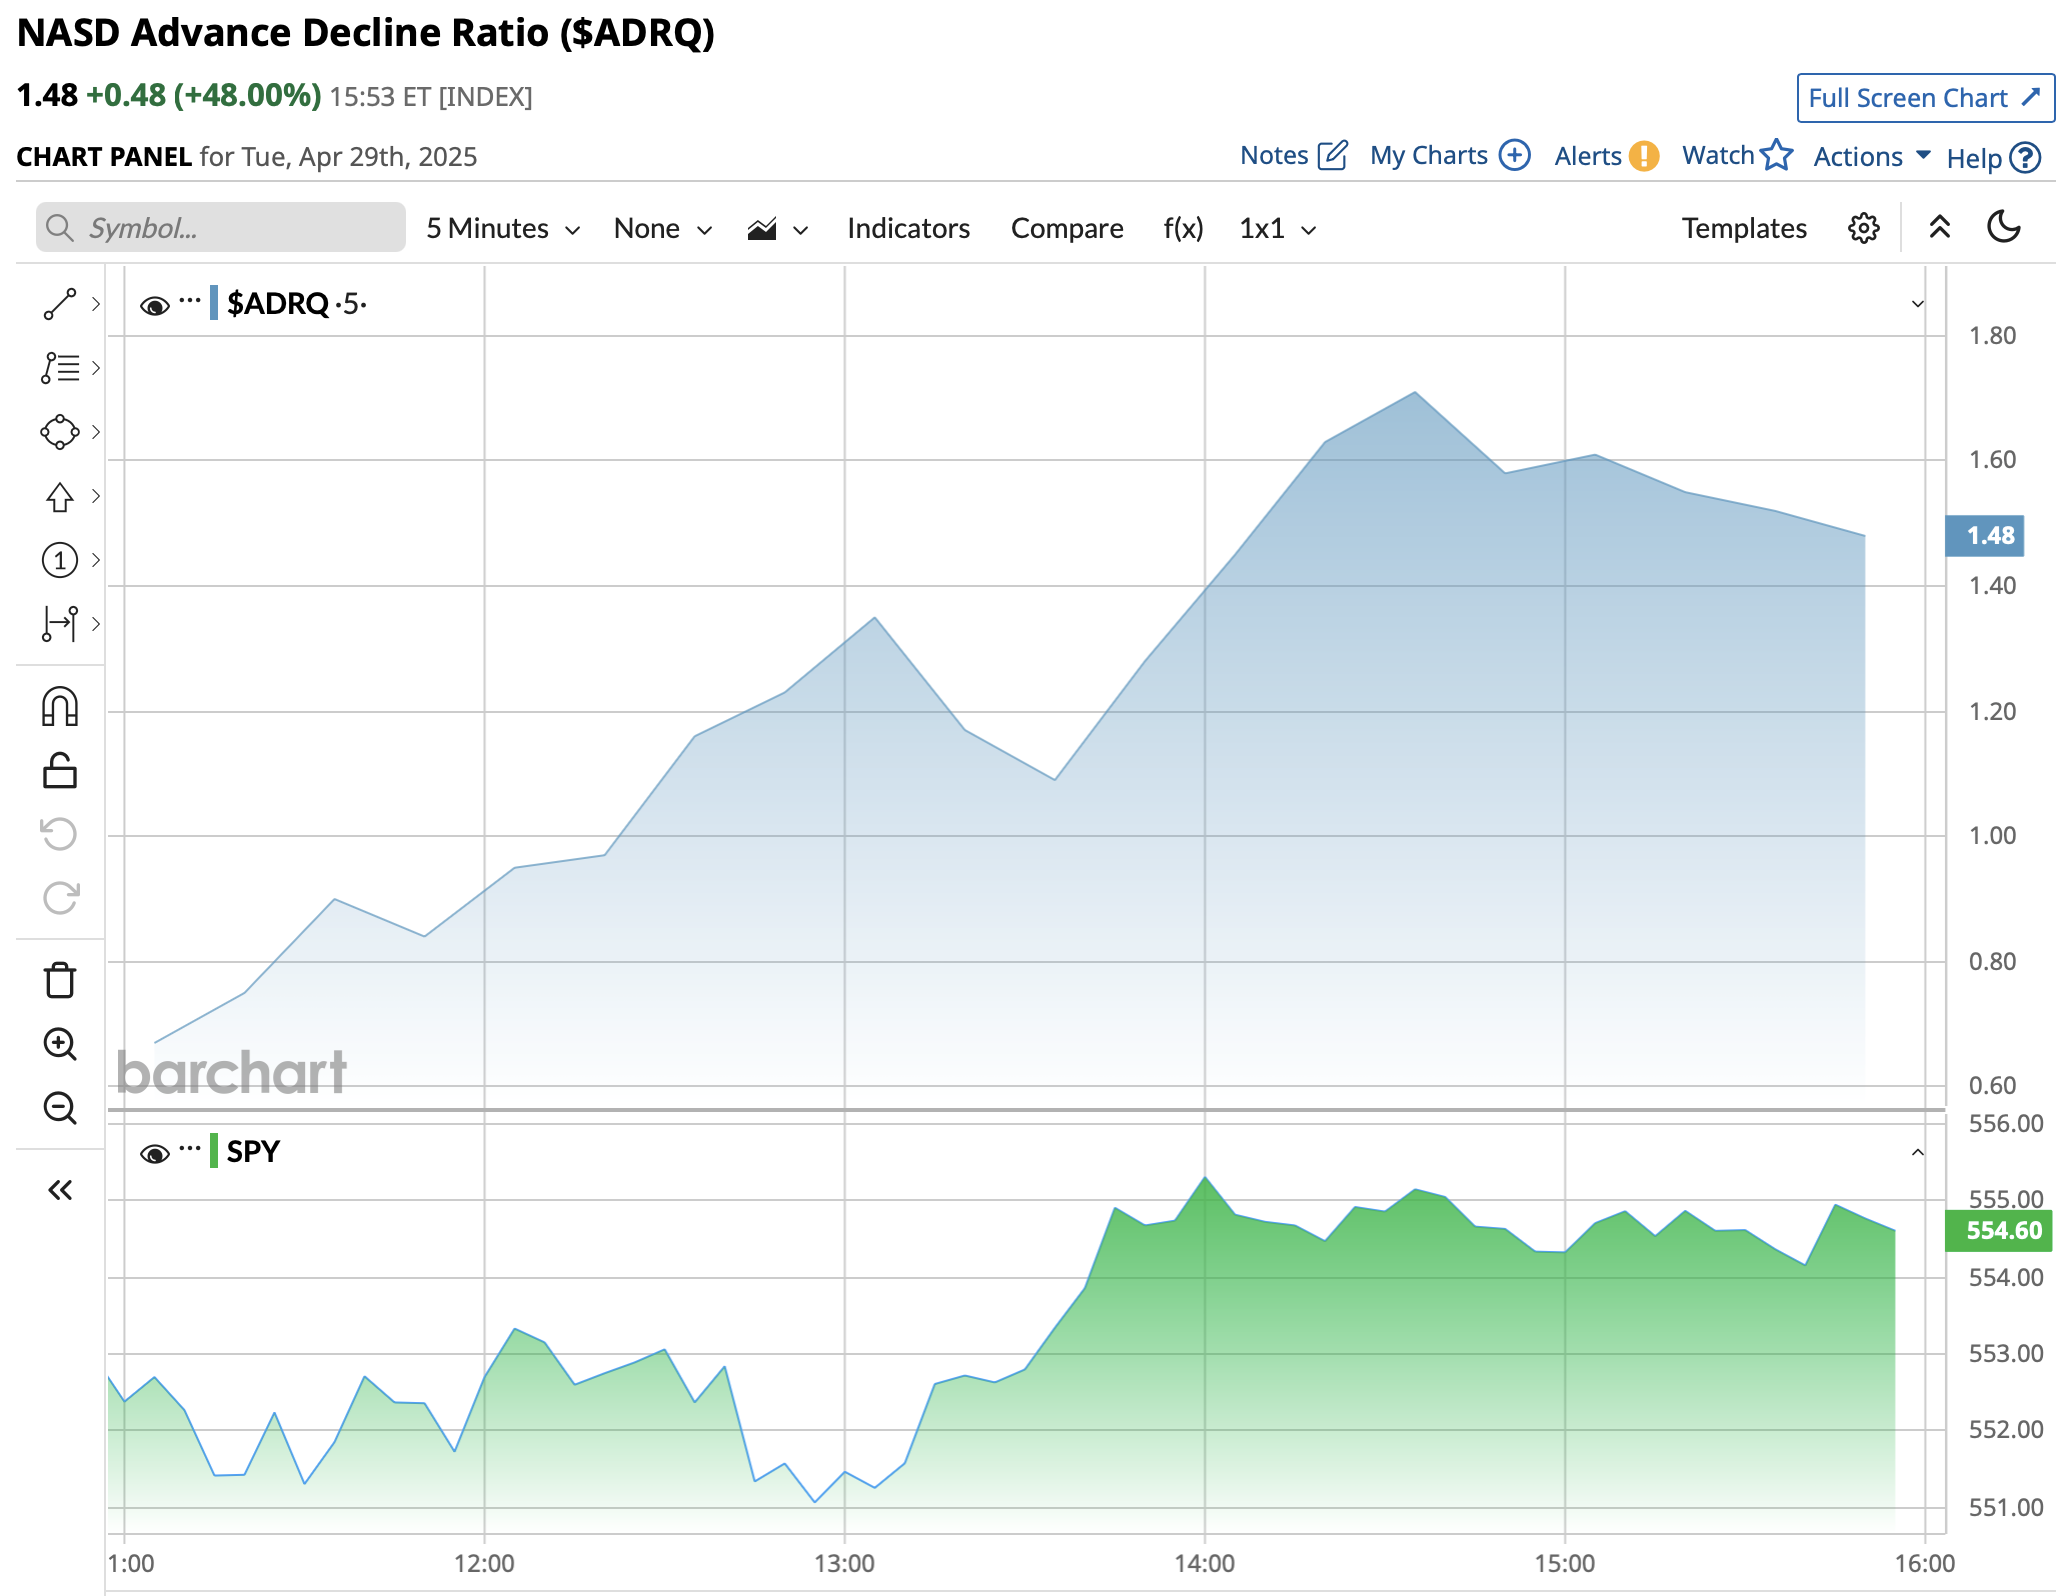Image resolution: width=2058 pixels, height=1596 pixels.
Task: Toggle SPY plot visibility eye icon
Action: [x=154, y=1154]
